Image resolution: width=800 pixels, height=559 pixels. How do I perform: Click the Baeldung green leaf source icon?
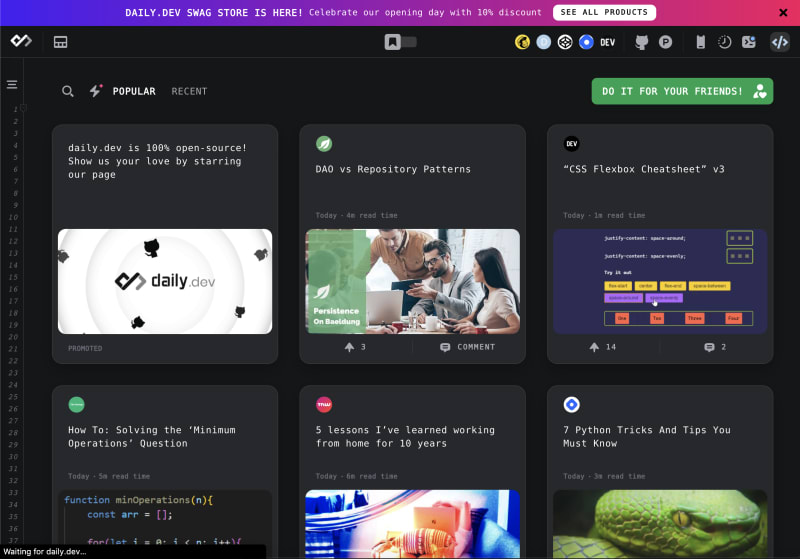[x=324, y=144]
